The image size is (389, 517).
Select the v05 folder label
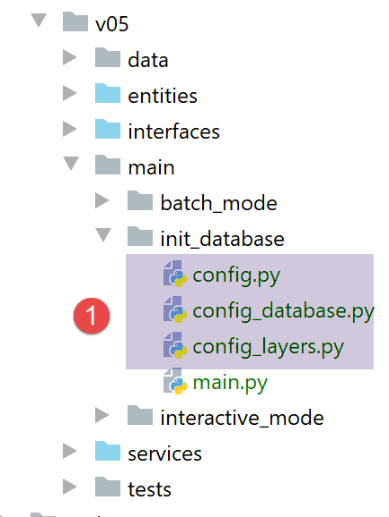[112, 24]
